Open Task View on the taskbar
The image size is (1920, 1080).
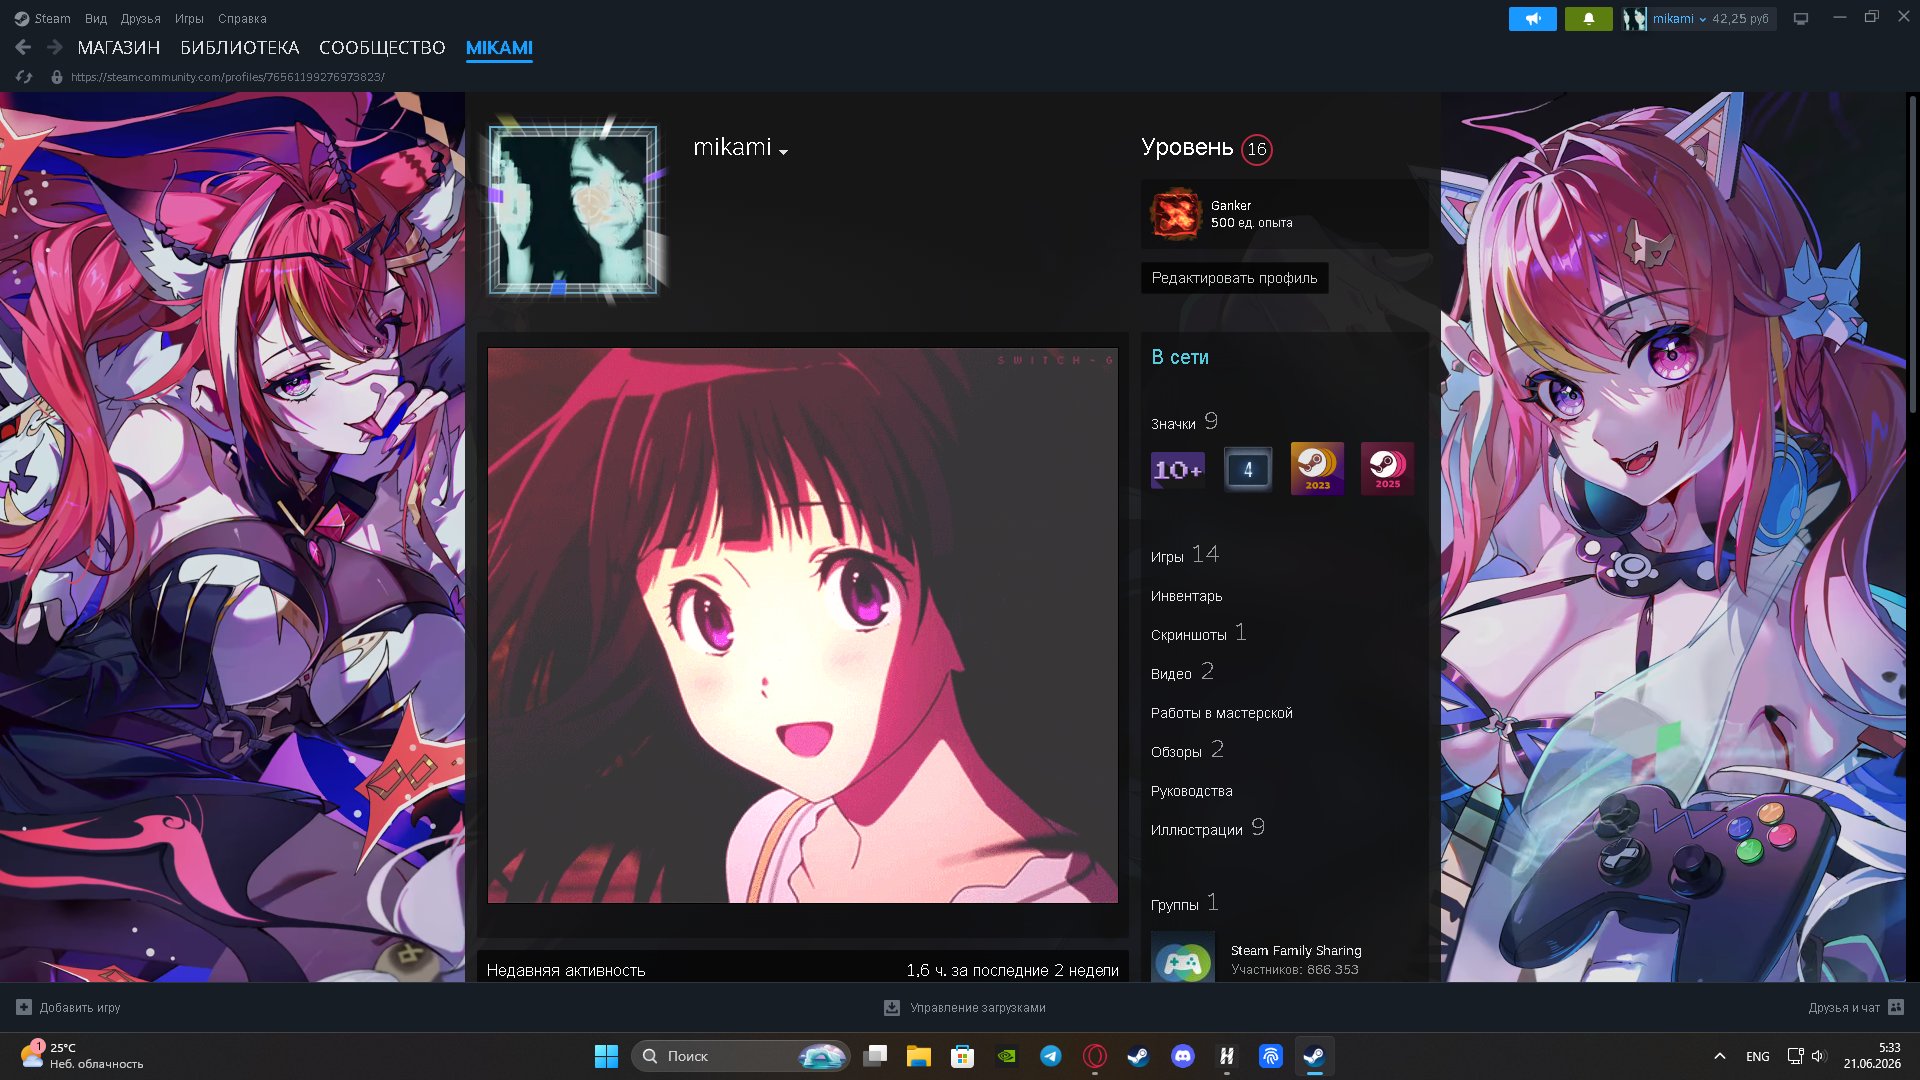(x=876, y=1056)
